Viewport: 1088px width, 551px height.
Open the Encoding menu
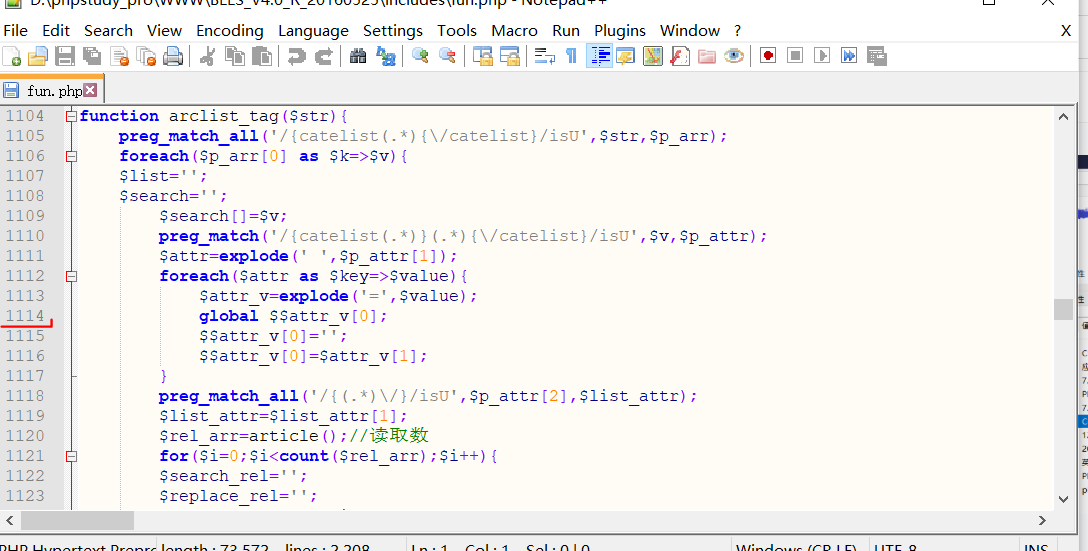(x=230, y=31)
